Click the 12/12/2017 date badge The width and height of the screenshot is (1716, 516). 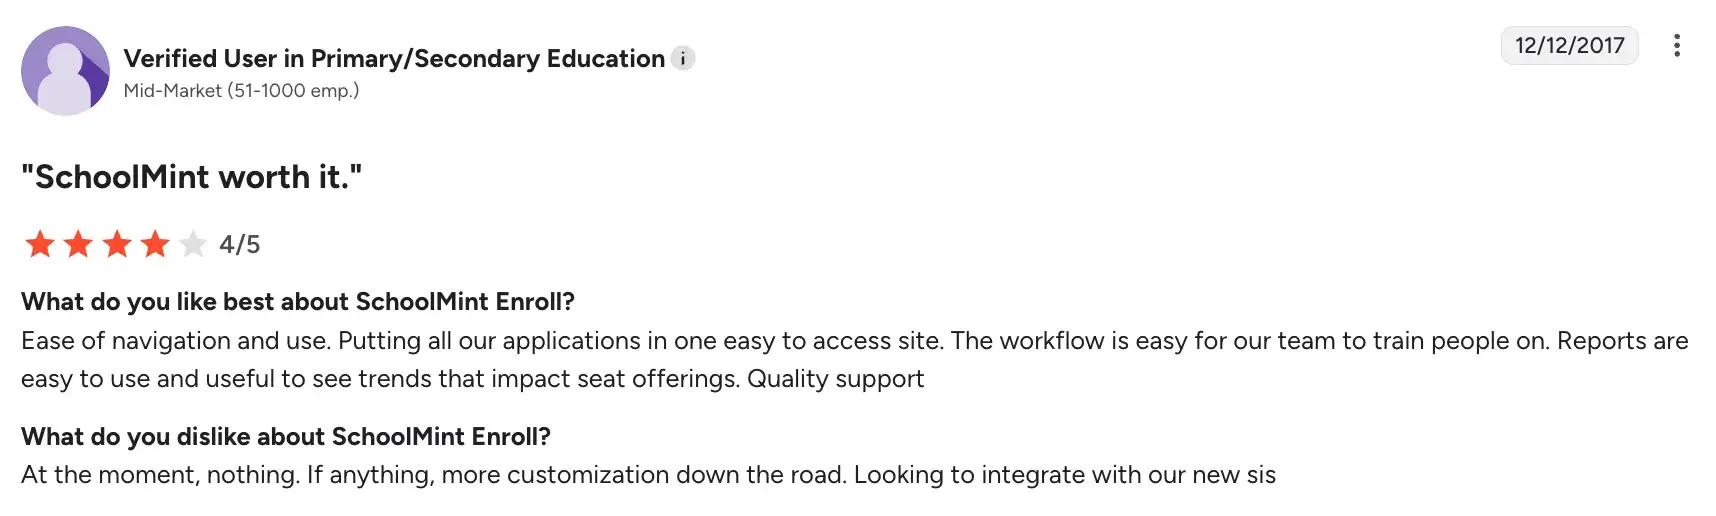(x=1569, y=46)
